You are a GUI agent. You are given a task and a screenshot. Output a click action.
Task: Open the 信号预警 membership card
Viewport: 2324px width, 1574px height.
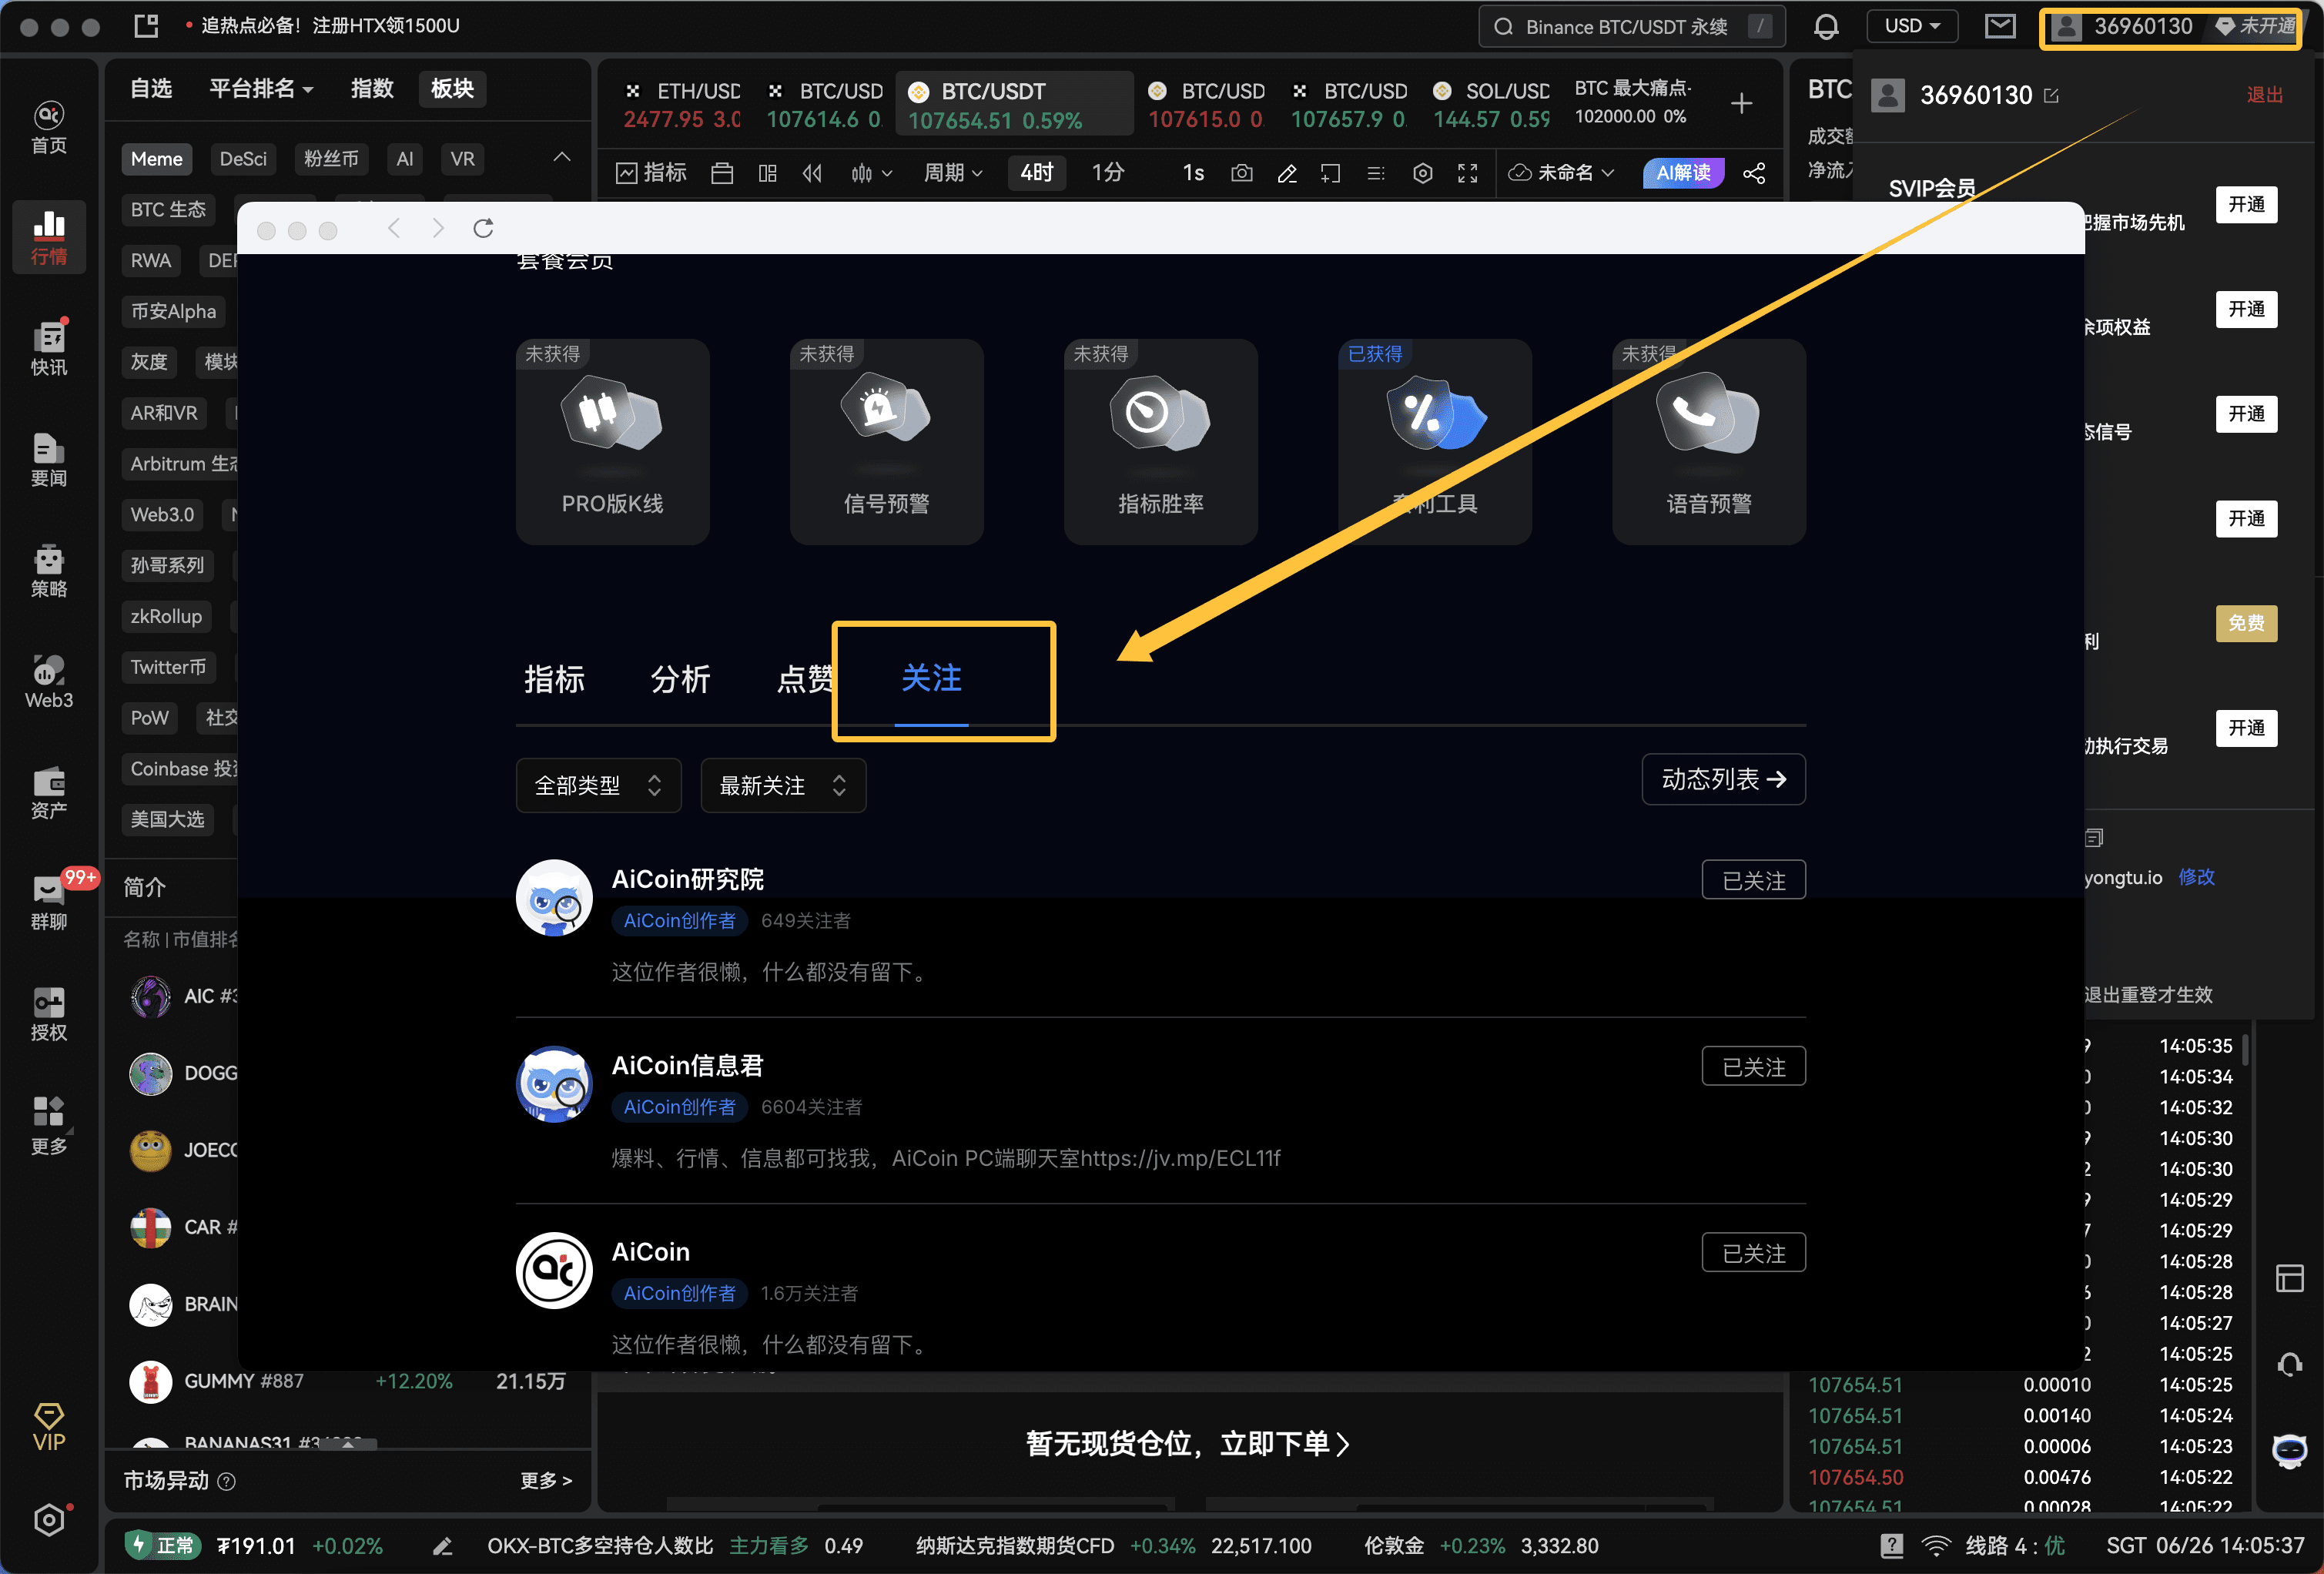pyautogui.click(x=886, y=442)
